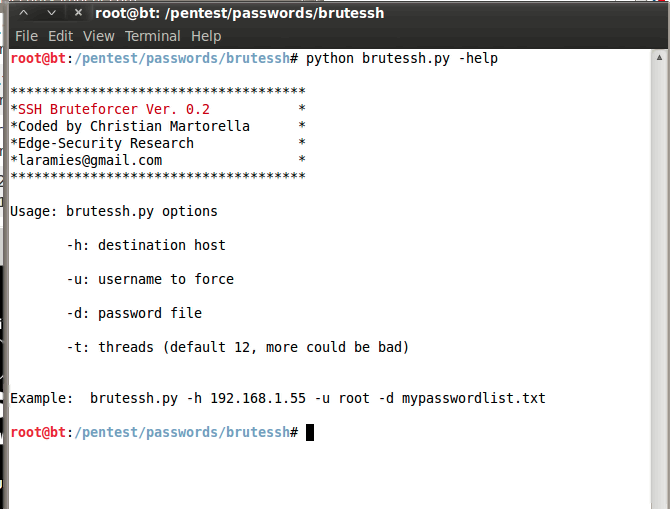
Task: Close the terminal window with X button
Action: point(76,13)
